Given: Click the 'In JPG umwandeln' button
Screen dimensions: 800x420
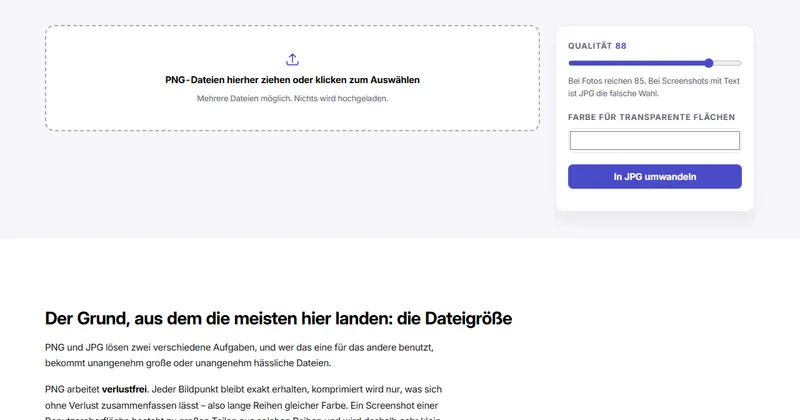Looking at the screenshot, I should (x=655, y=177).
